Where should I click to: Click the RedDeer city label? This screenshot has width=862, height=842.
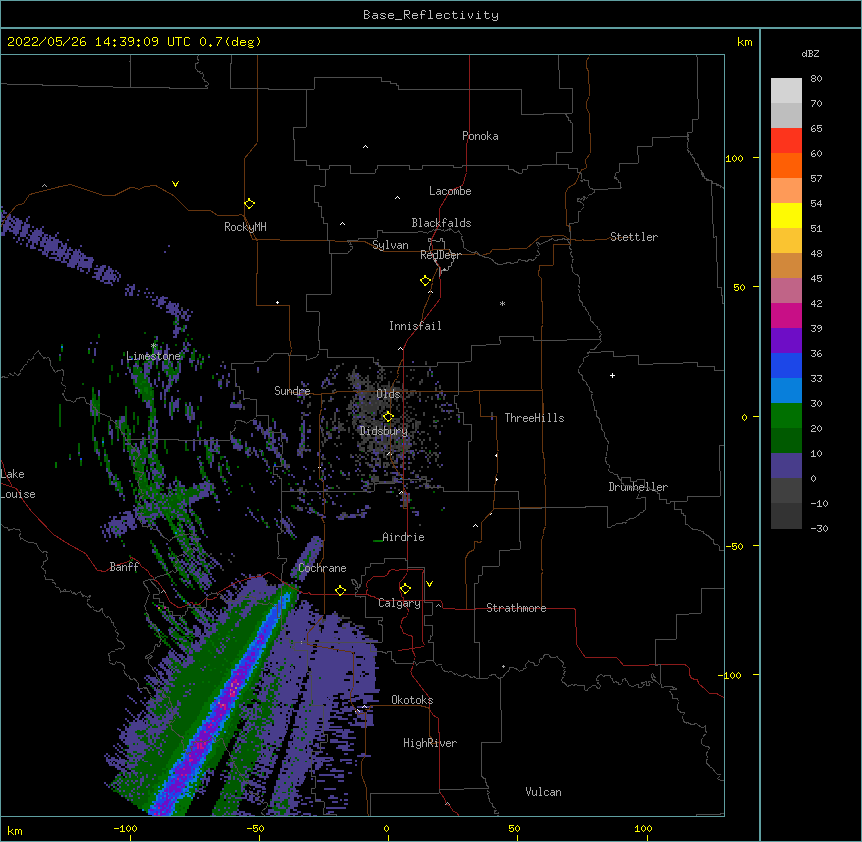[x=440, y=255]
